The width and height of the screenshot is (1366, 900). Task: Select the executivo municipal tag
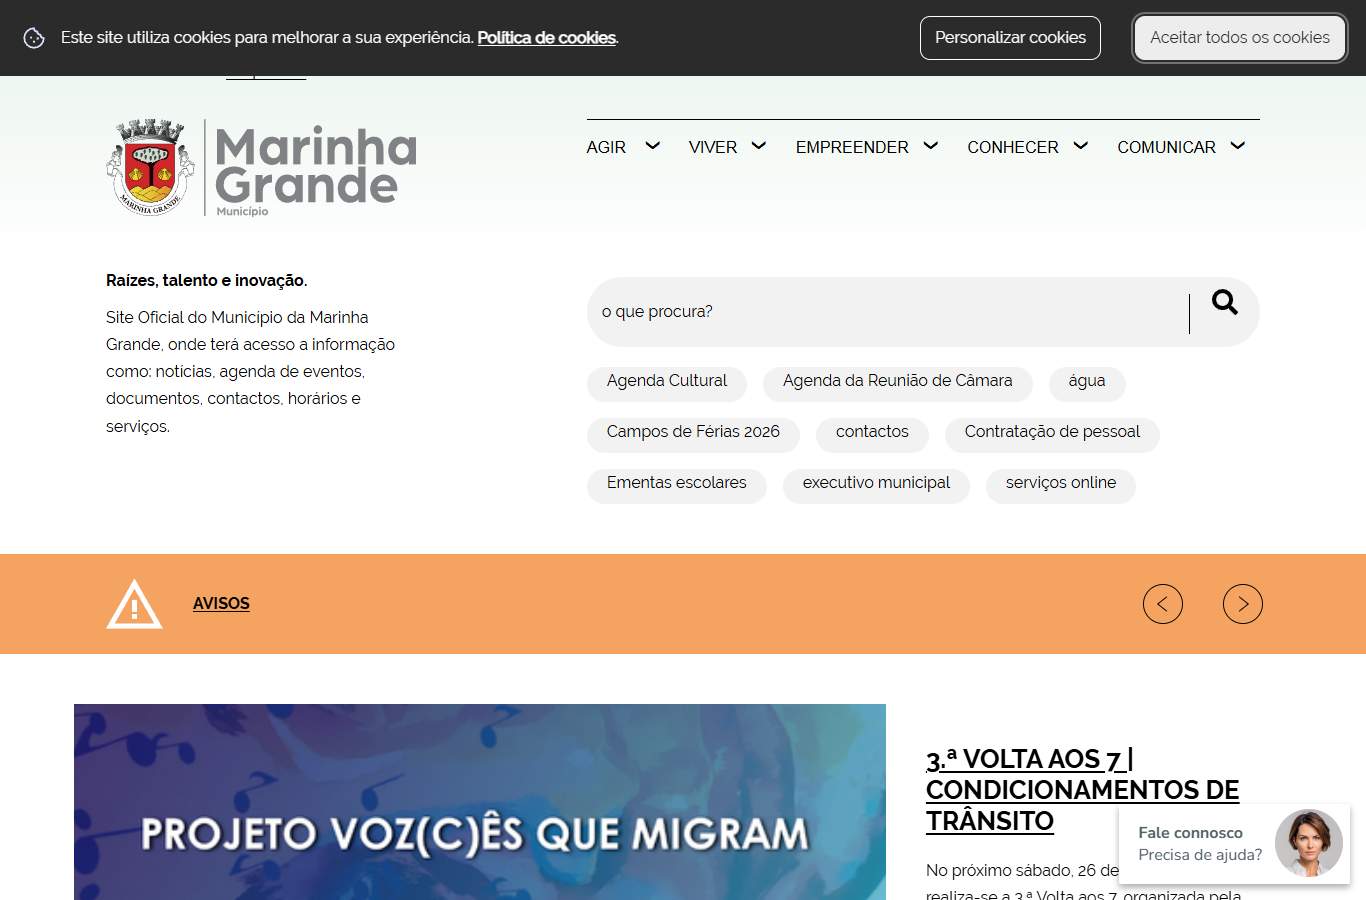pyautogui.click(x=876, y=484)
